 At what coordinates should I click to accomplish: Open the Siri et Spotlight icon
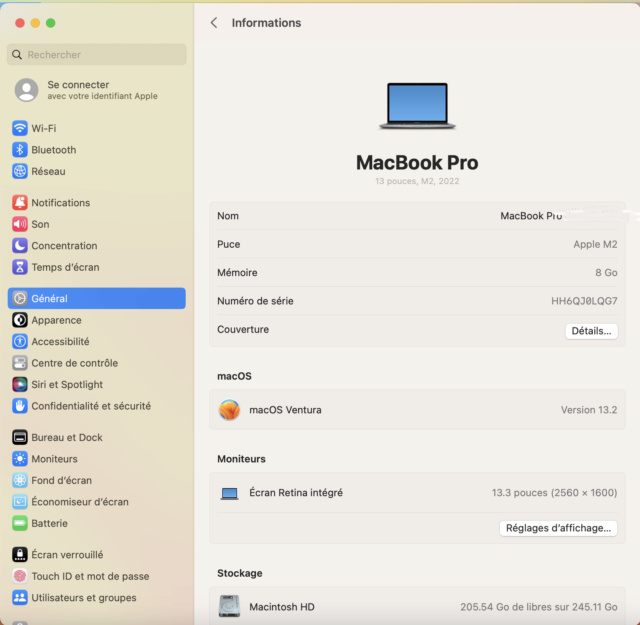pos(20,385)
